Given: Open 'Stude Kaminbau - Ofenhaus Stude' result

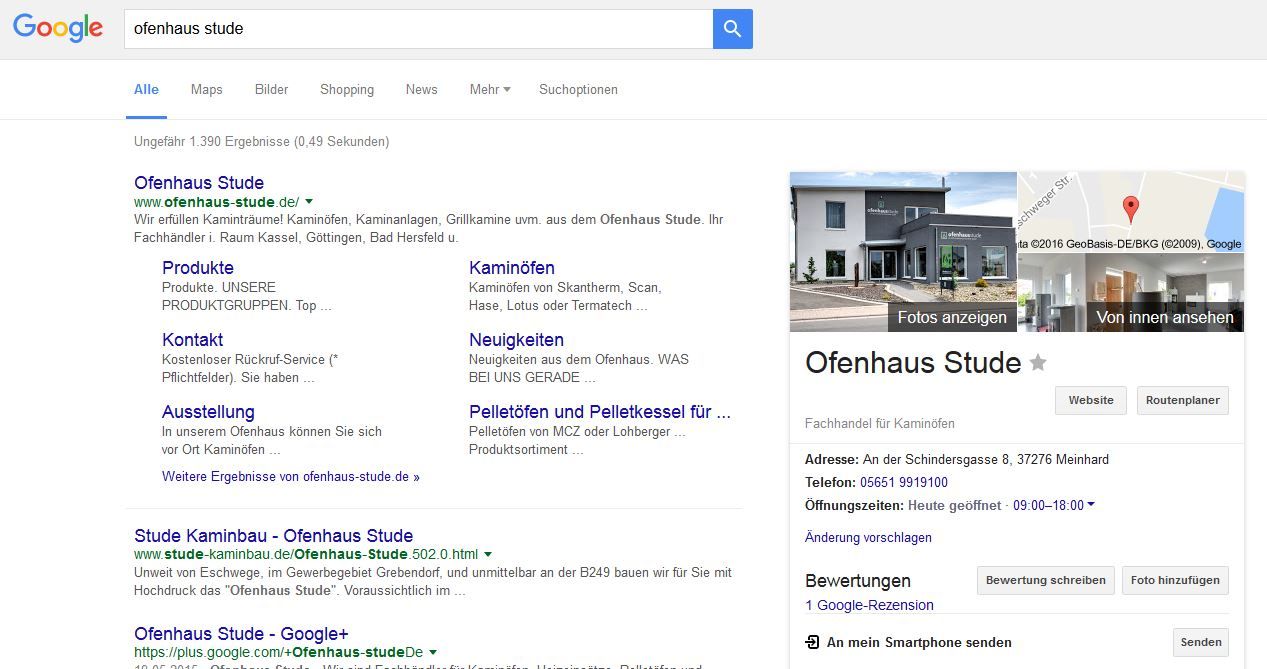Looking at the screenshot, I should (x=273, y=536).
